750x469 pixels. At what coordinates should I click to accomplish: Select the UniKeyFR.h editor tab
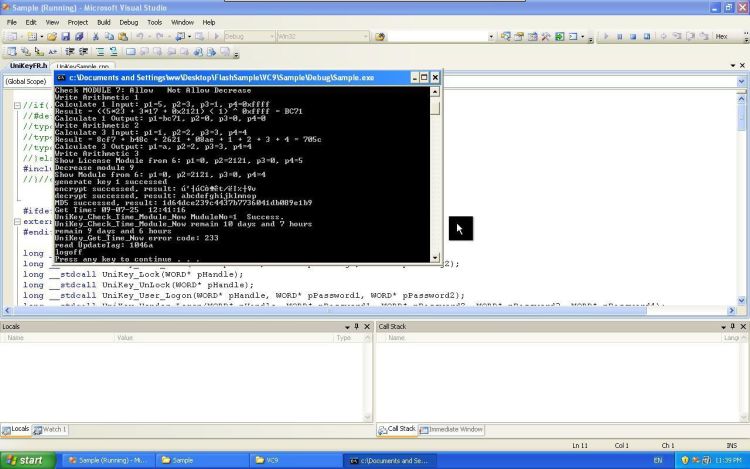pos(28,65)
